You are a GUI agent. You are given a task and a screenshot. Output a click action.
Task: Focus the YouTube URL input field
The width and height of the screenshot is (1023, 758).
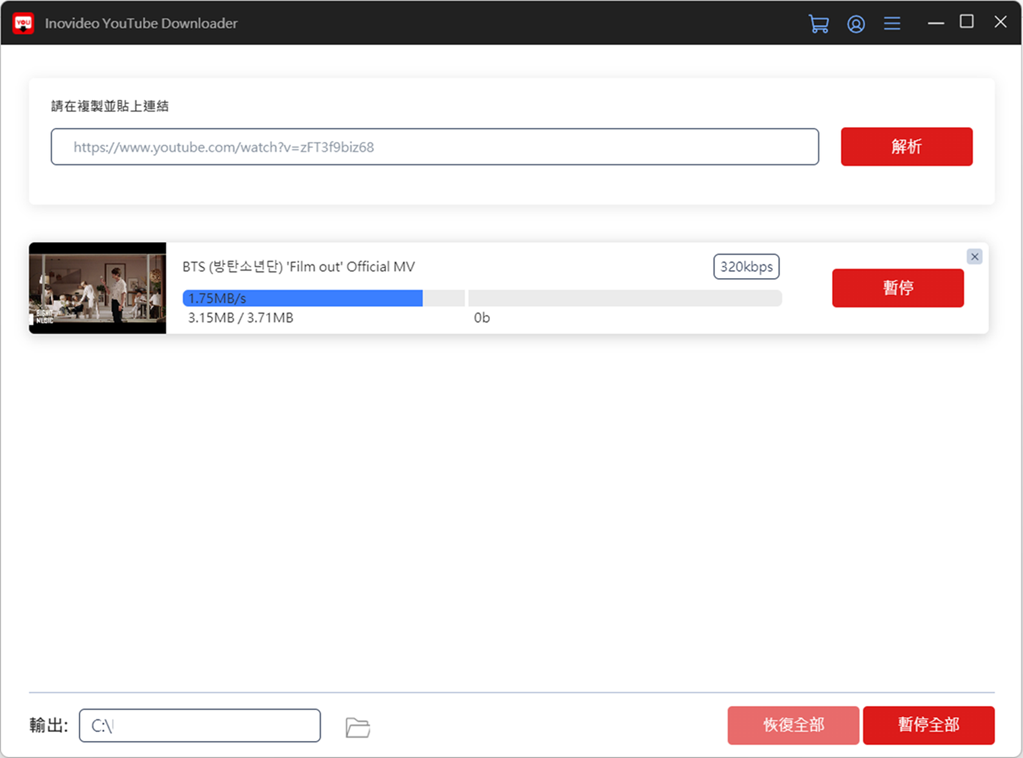coord(435,147)
